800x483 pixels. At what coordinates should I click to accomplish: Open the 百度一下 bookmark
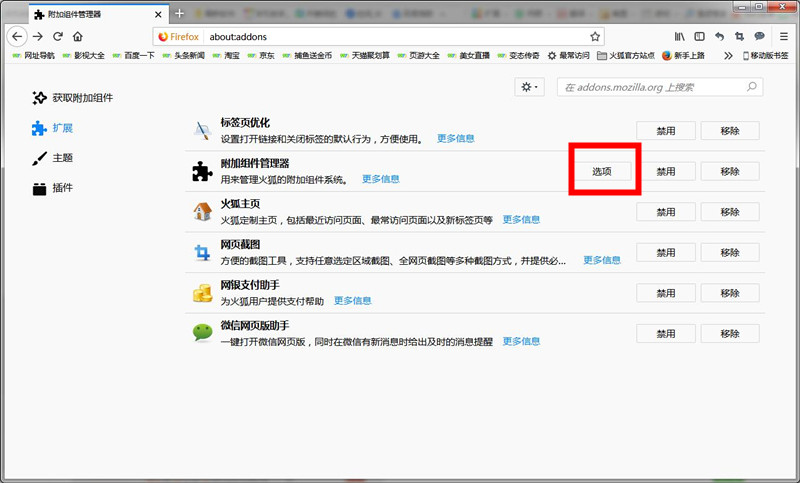[x=134, y=56]
